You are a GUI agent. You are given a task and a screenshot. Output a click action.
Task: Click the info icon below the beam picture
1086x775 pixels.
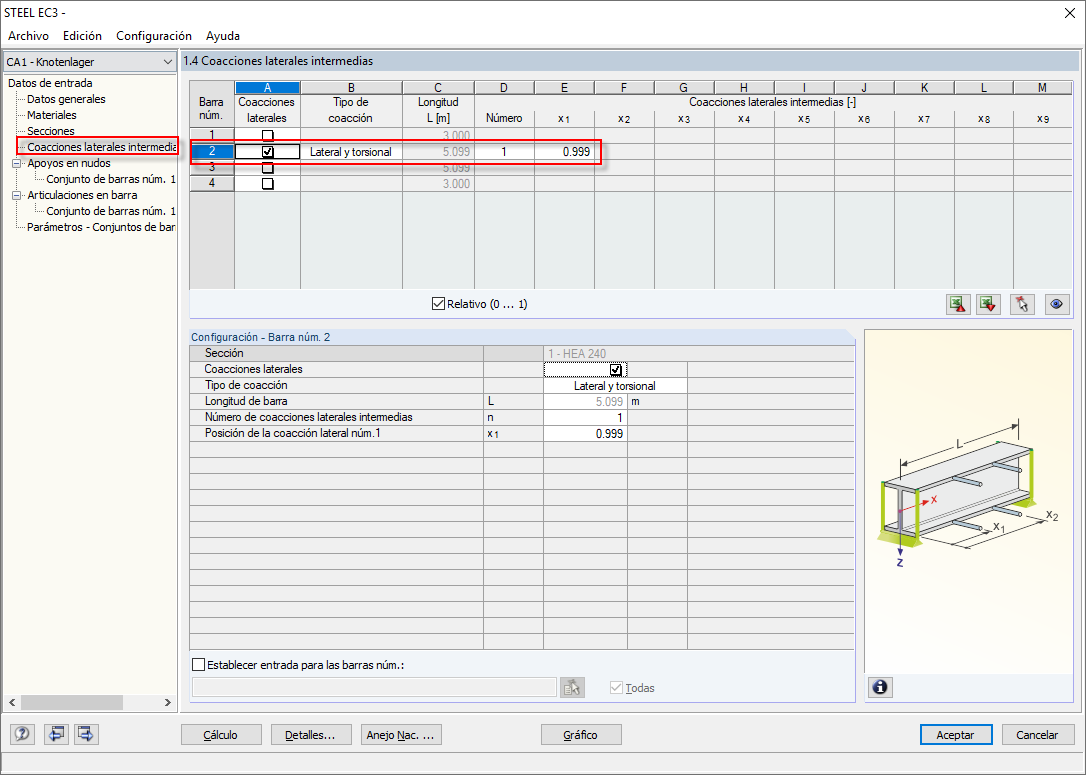[x=880, y=687]
